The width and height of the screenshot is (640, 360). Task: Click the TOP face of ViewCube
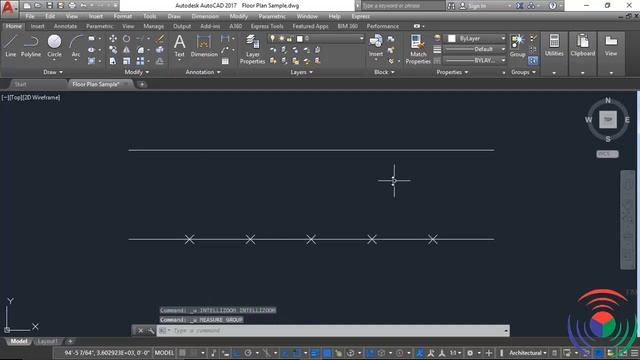[x=608, y=120]
